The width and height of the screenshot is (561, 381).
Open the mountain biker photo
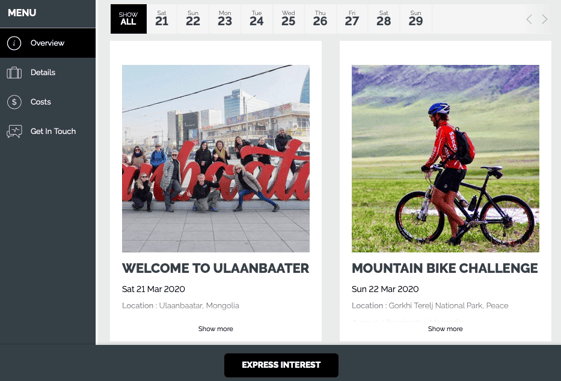pos(445,158)
